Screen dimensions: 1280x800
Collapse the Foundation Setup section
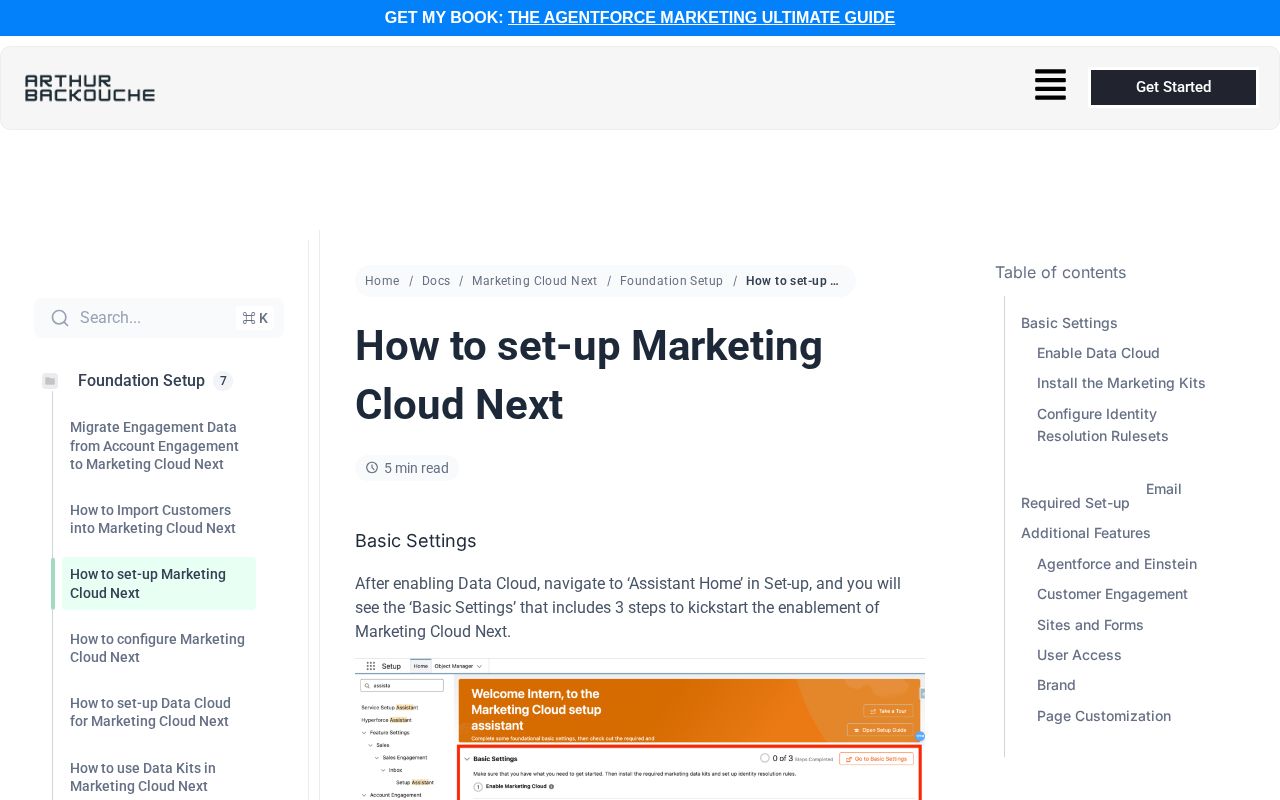point(141,381)
